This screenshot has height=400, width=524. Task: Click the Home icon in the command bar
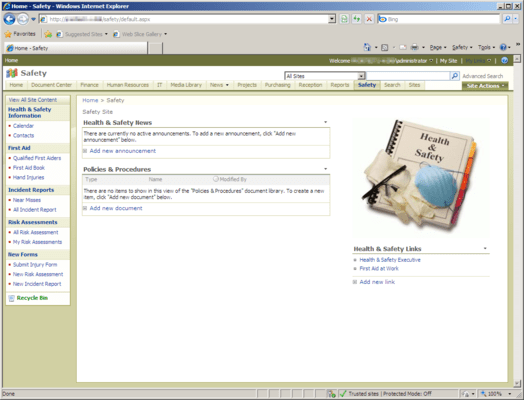click(x=367, y=47)
